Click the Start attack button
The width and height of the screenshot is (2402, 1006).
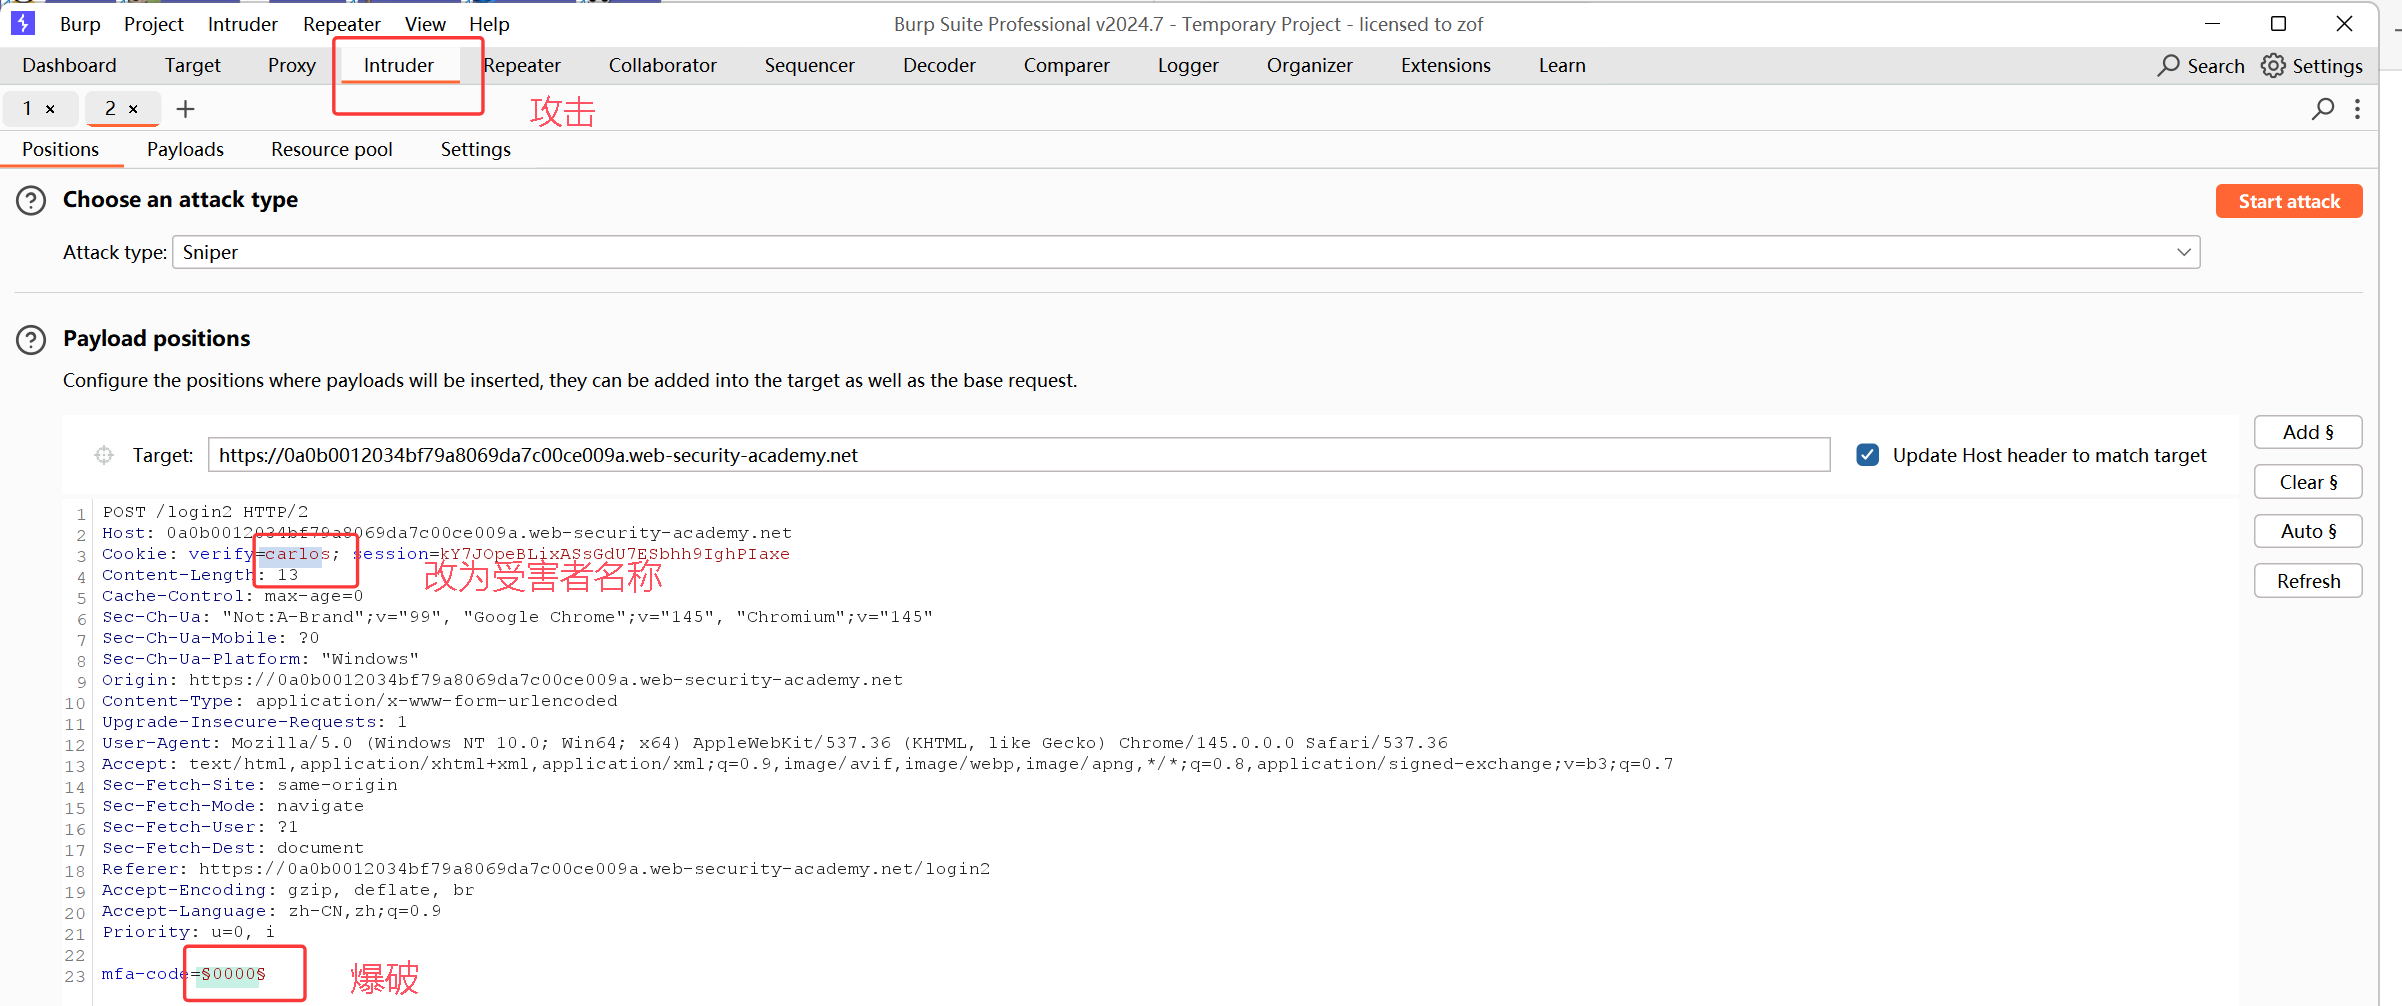click(2289, 201)
